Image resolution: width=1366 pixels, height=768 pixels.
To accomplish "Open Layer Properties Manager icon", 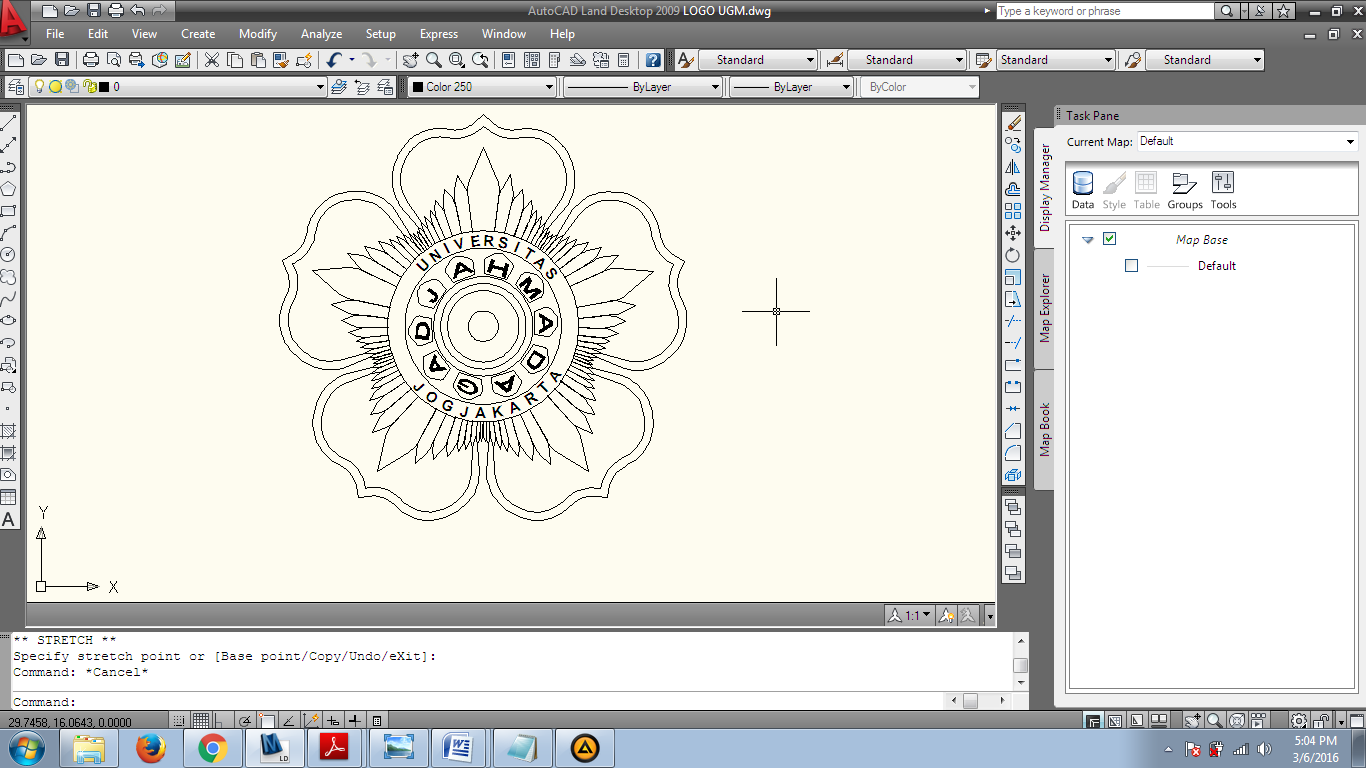I will (x=16, y=87).
